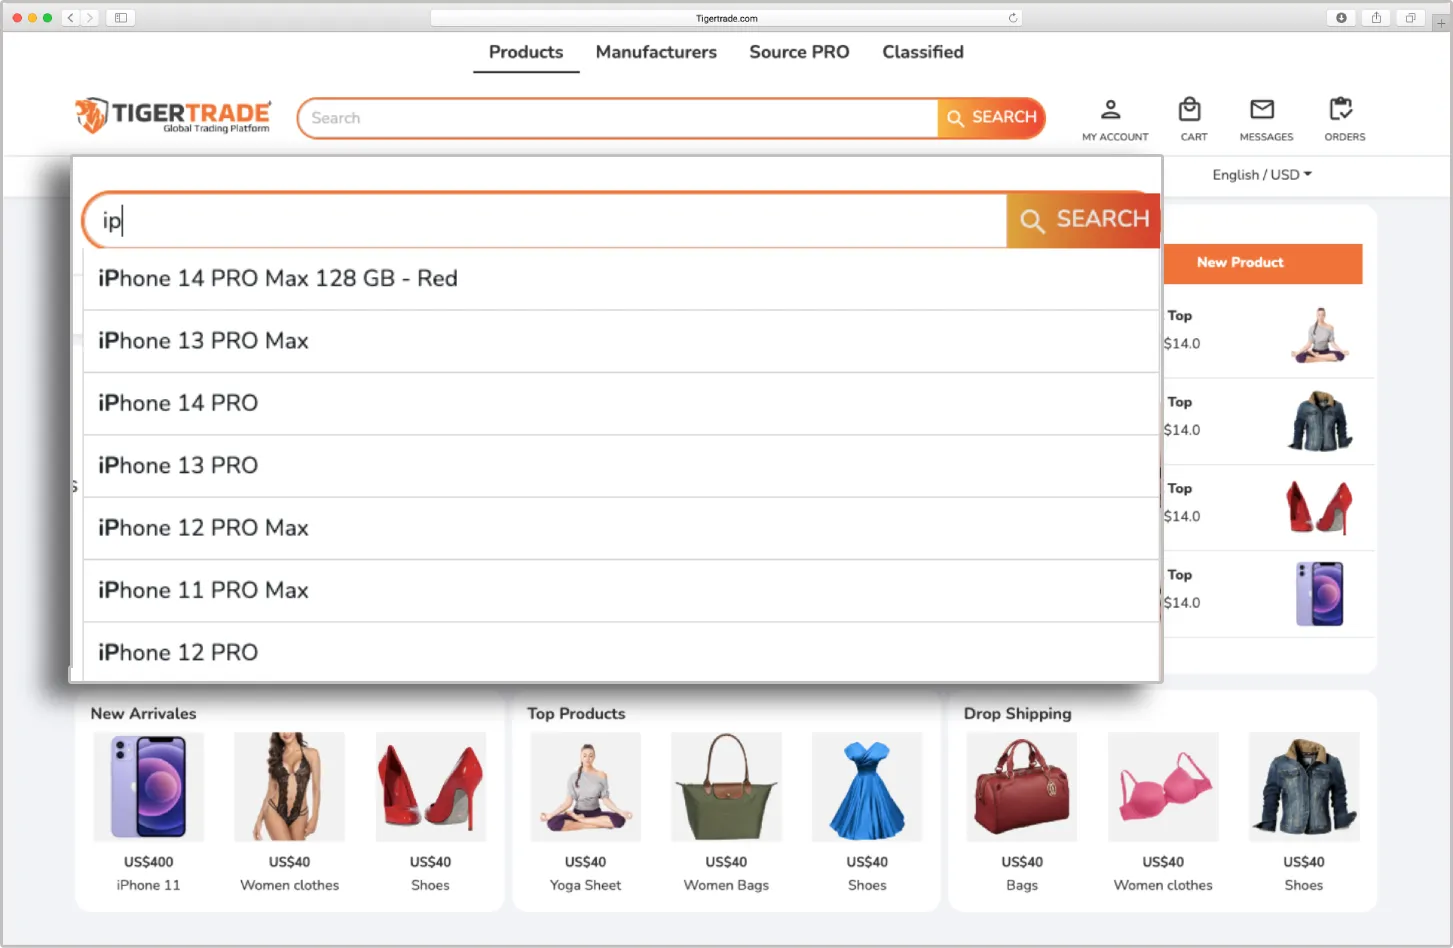Click the TigerTrade logo
The width and height of the screenshot is (1453, 948).
tap(173, 116)
